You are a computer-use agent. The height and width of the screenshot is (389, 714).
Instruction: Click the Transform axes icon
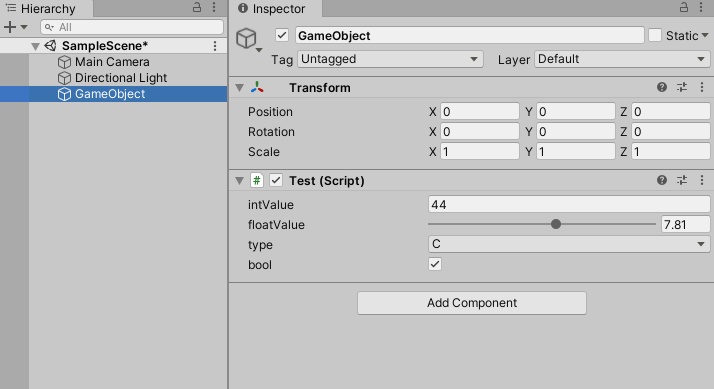pyautogui.click(x=257, y=87)
